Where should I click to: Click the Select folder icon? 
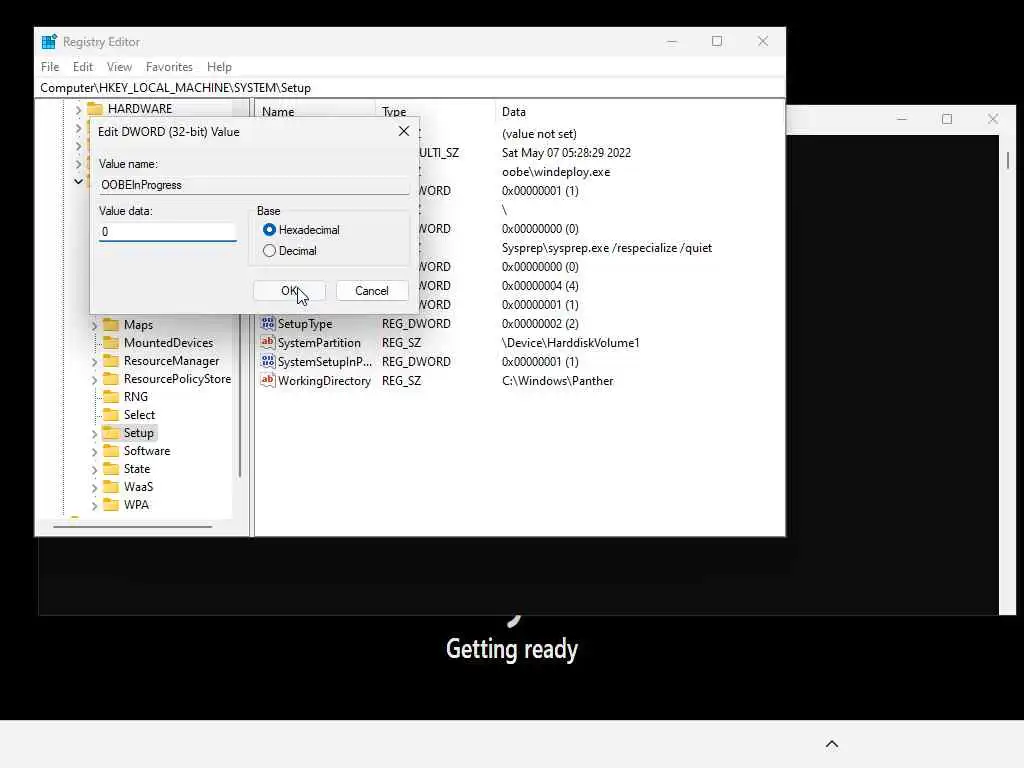112,415
